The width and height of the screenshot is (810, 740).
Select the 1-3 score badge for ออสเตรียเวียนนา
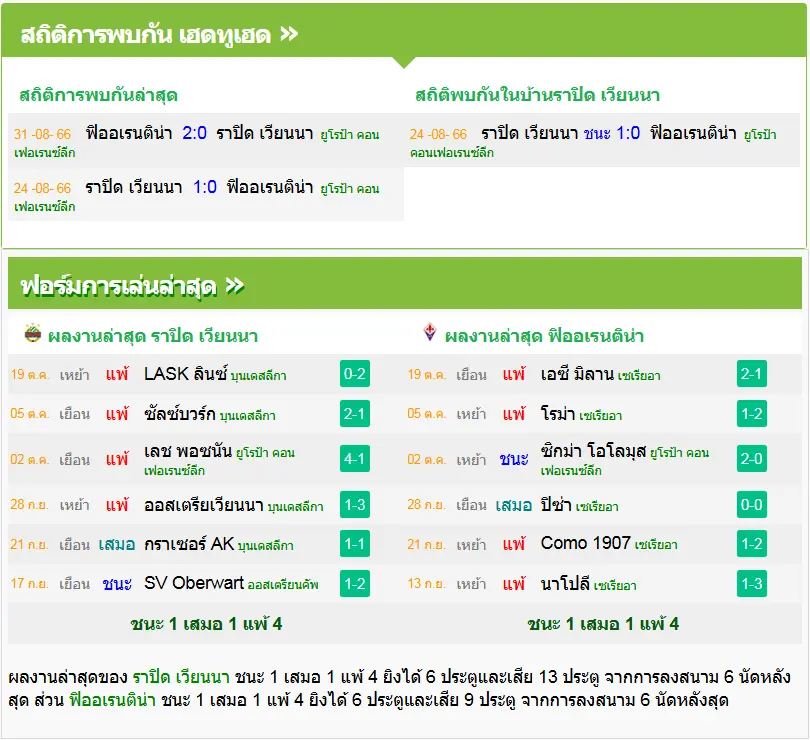point(354,504)
